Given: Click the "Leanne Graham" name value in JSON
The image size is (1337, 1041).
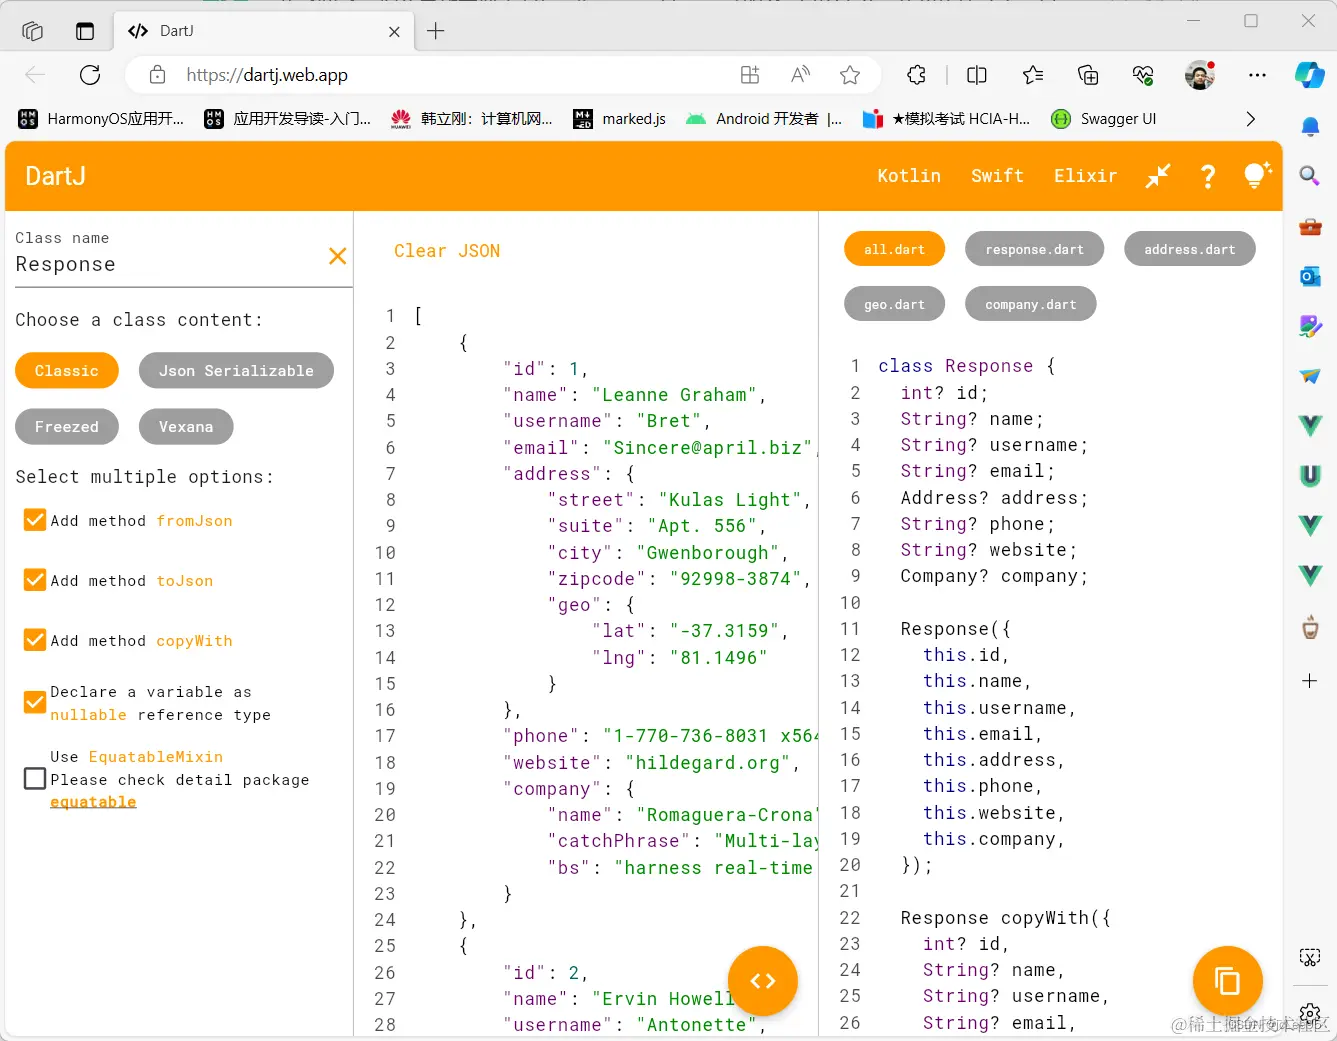Looking at the screenshot, I should [x=673, y=395].
